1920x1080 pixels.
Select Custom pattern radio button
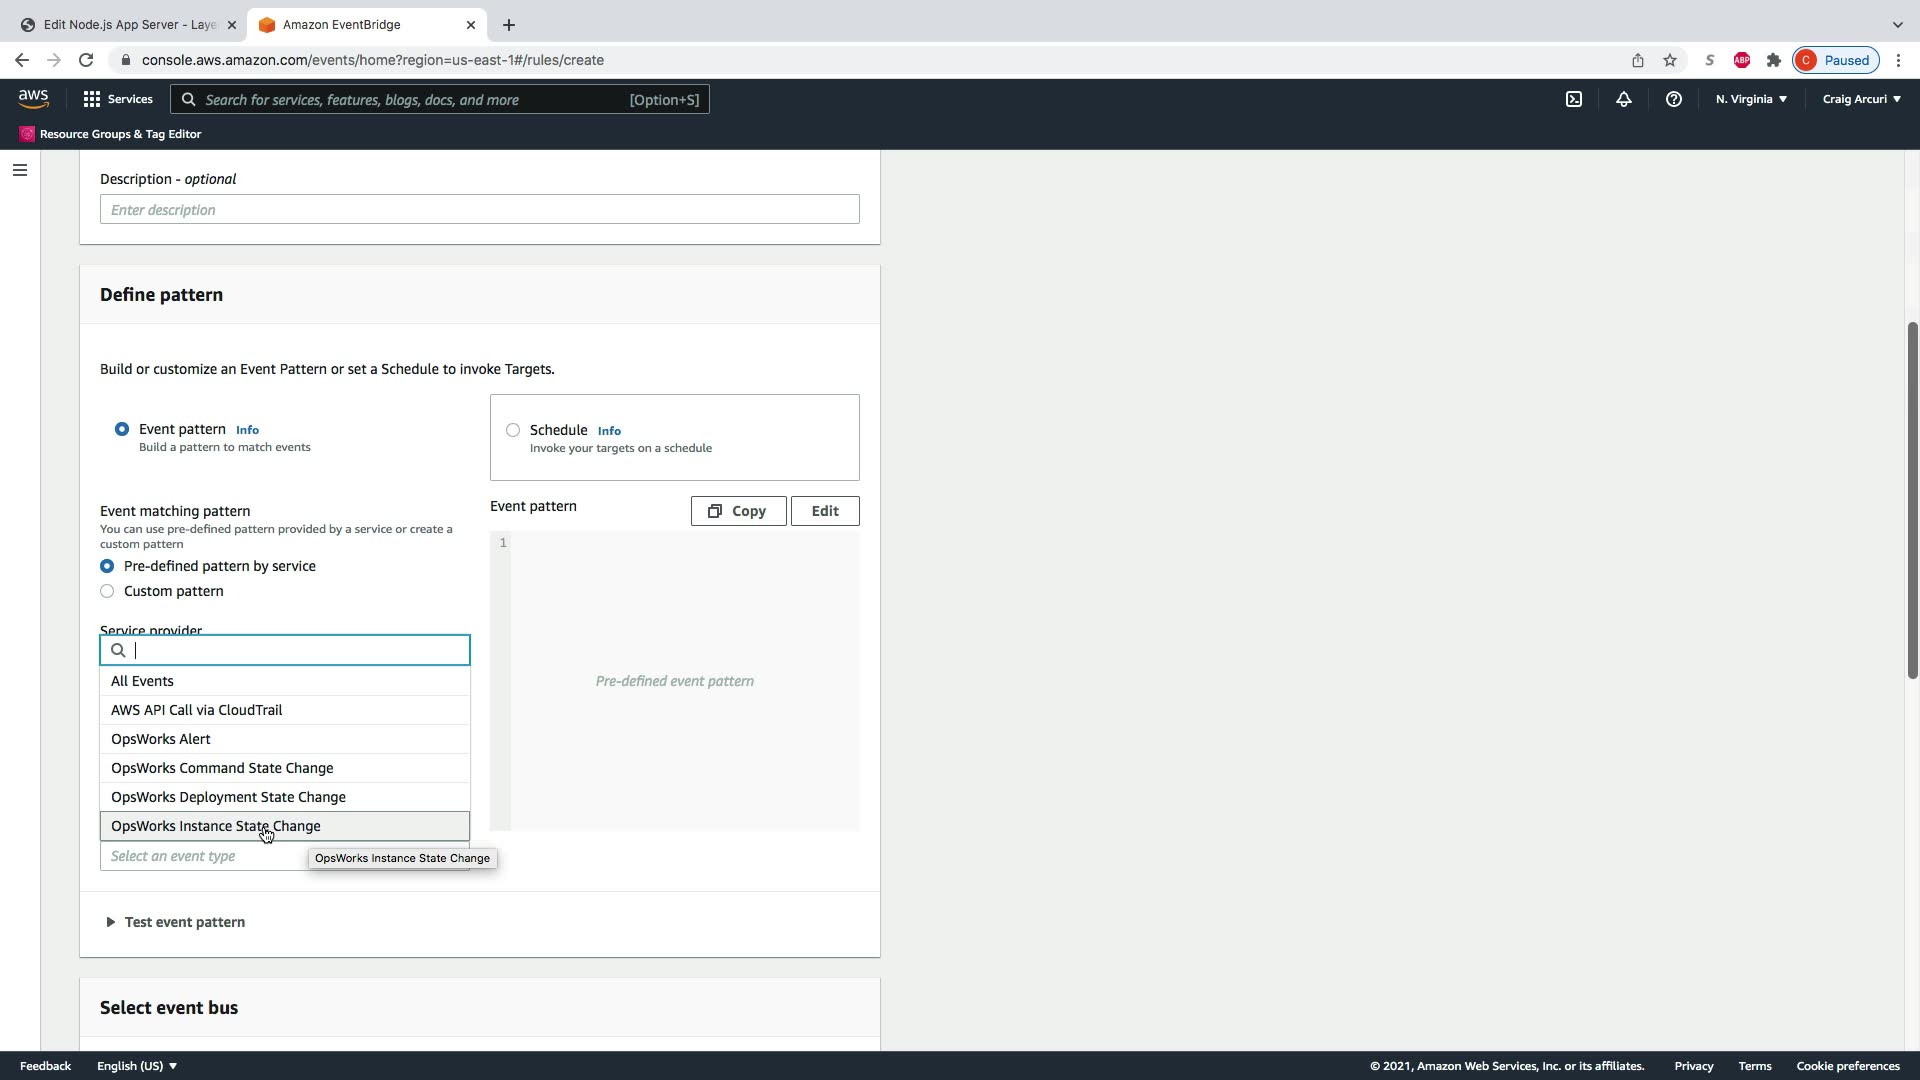[x=107, y=591]
